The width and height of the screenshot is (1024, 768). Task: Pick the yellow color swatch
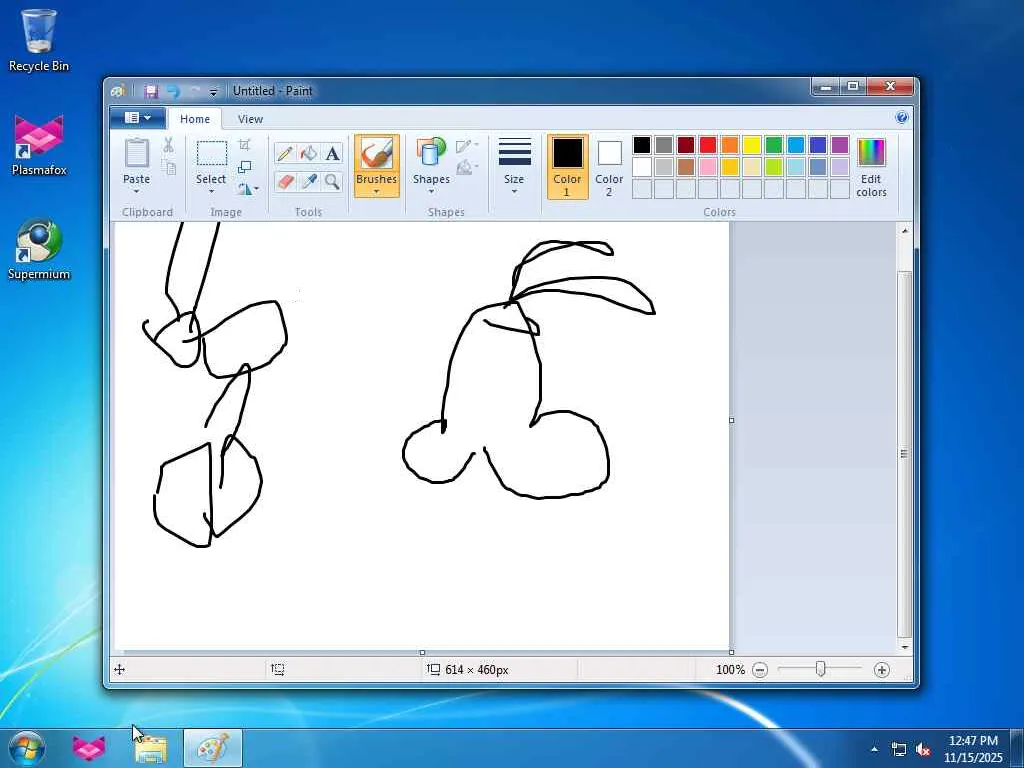pyautogui.click(x=752, y=145)
